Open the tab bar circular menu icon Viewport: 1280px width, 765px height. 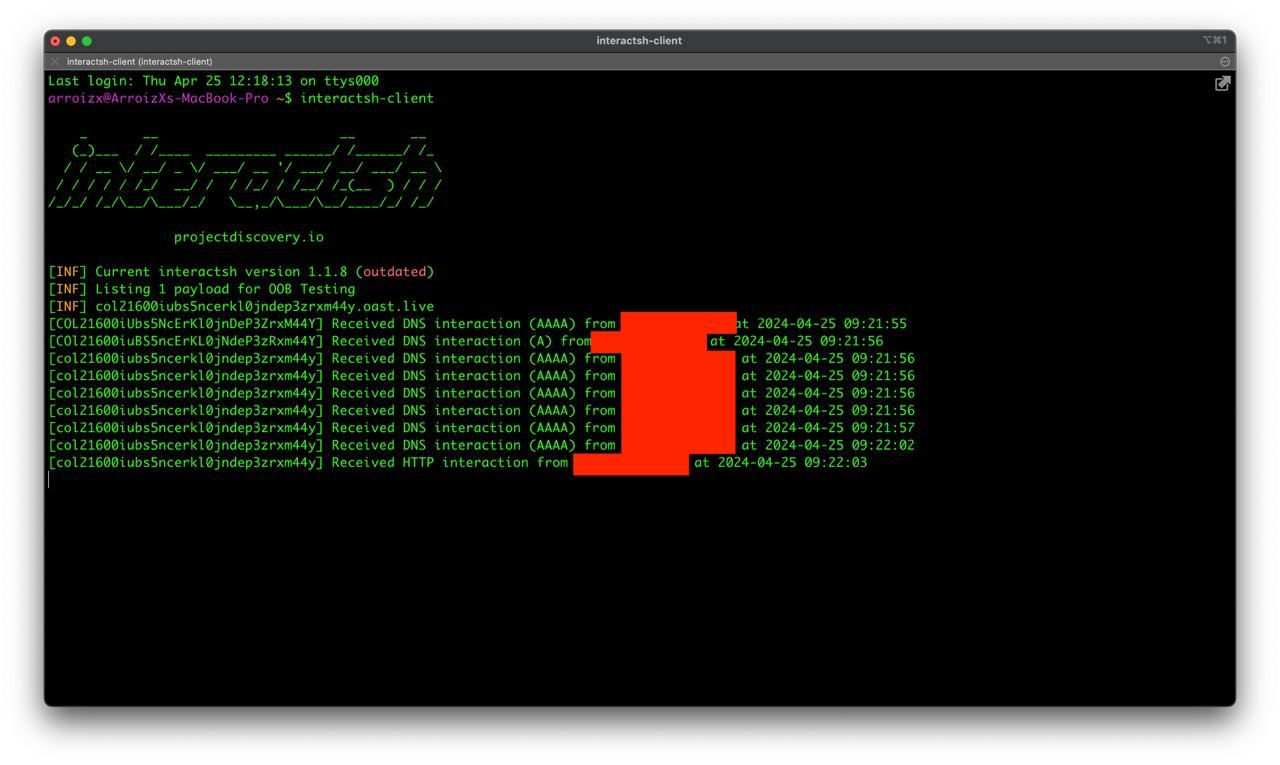(1225, 62)
